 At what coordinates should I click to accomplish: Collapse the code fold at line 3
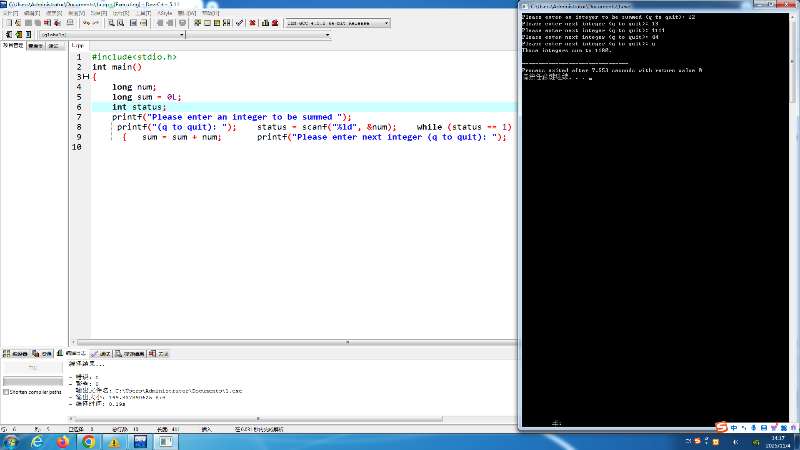(x=86, y=77)
